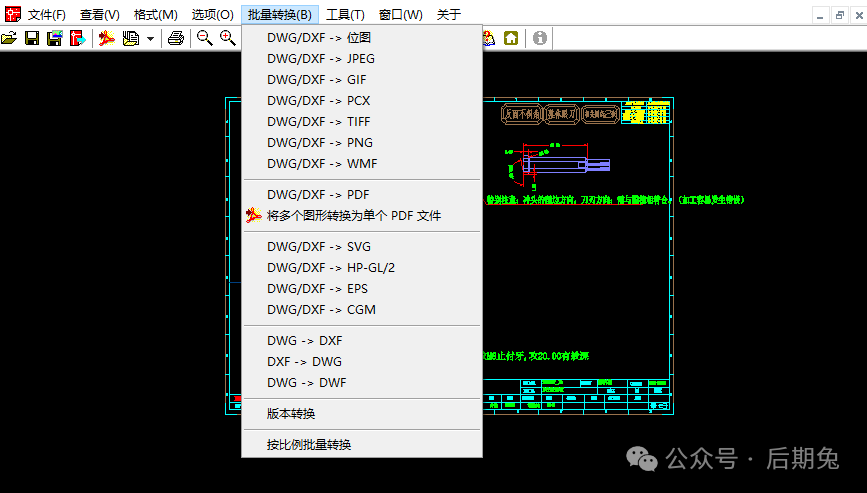Click the printer icon
Viewport: 867px width, 493px height.
point(176,38)
